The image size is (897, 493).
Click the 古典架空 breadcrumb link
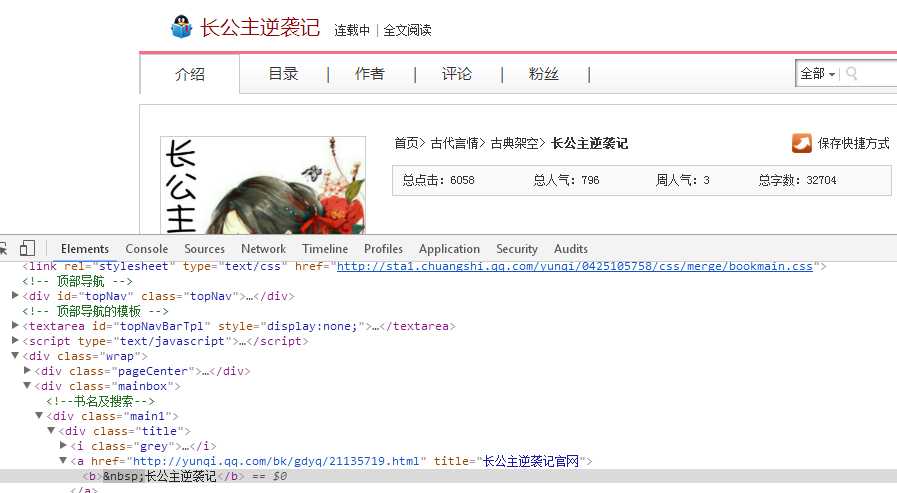(x=514, y=143)
